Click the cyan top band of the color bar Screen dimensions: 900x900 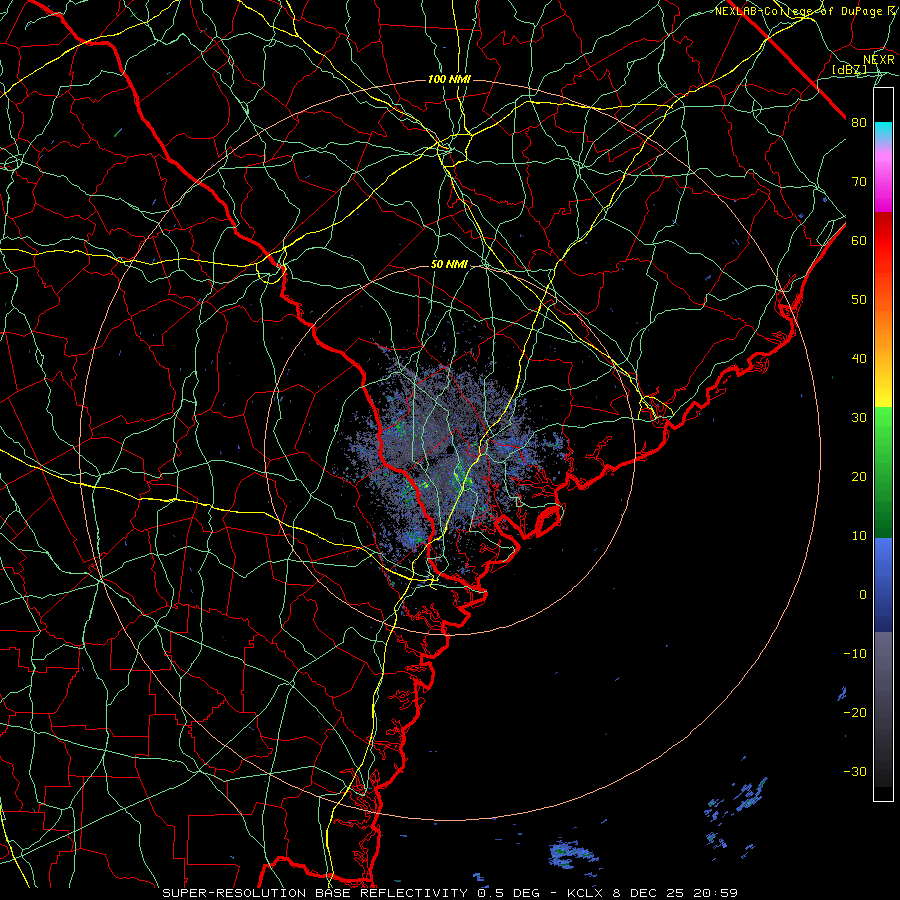pos(883,130)
